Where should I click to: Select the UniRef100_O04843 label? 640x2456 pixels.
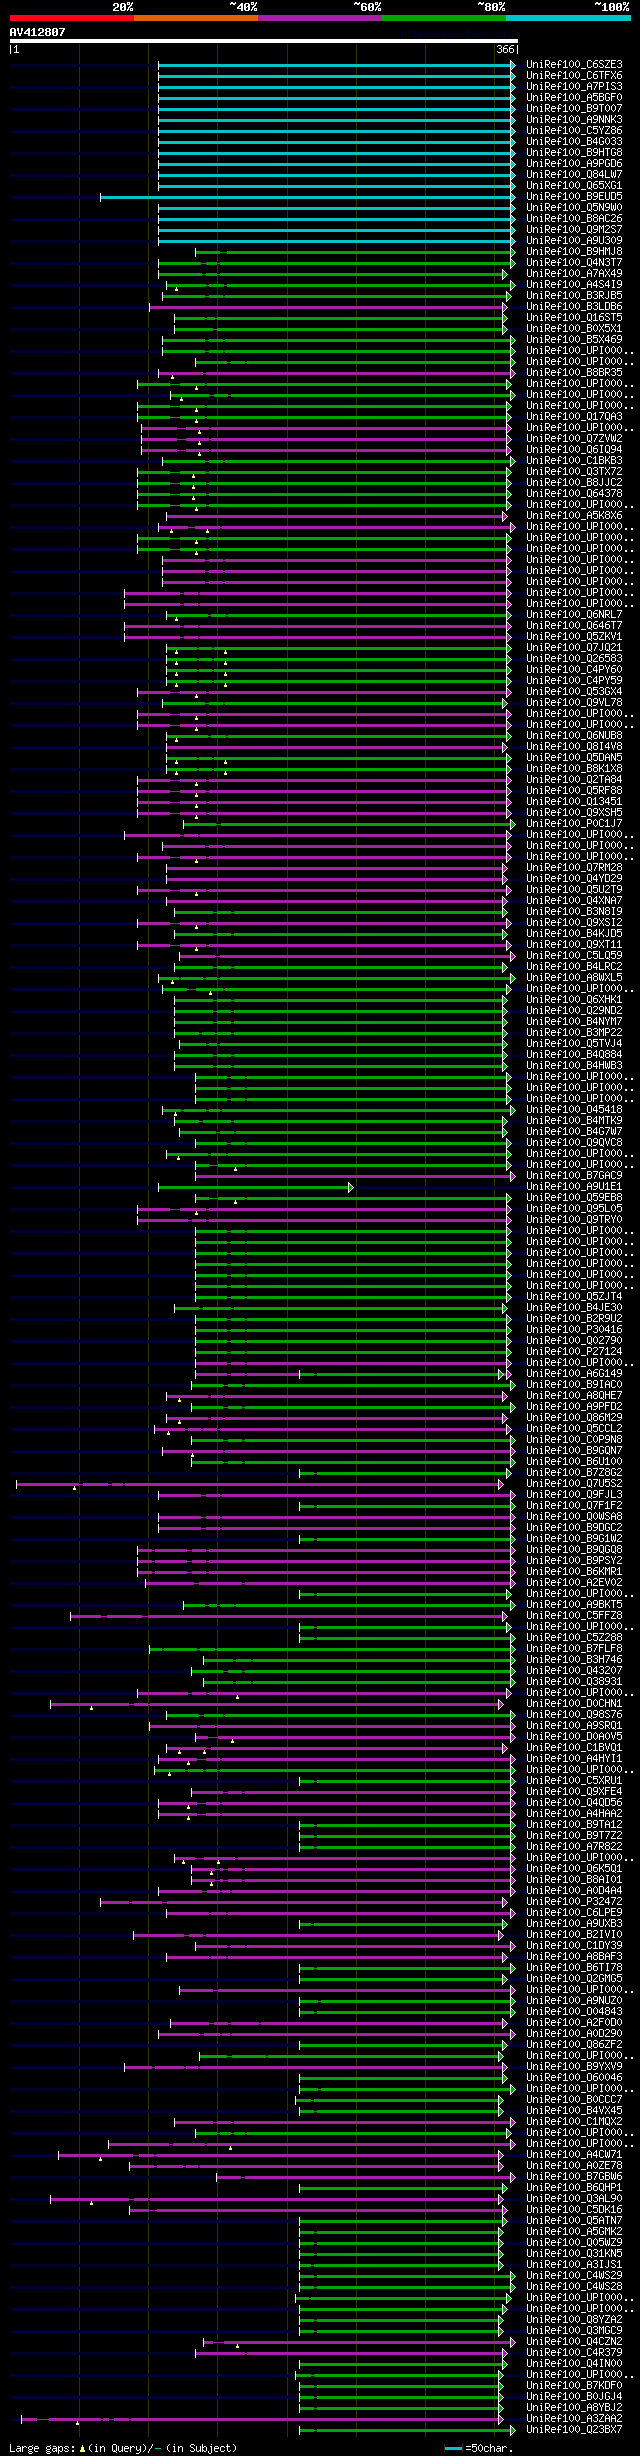(x=574, y=2012)
